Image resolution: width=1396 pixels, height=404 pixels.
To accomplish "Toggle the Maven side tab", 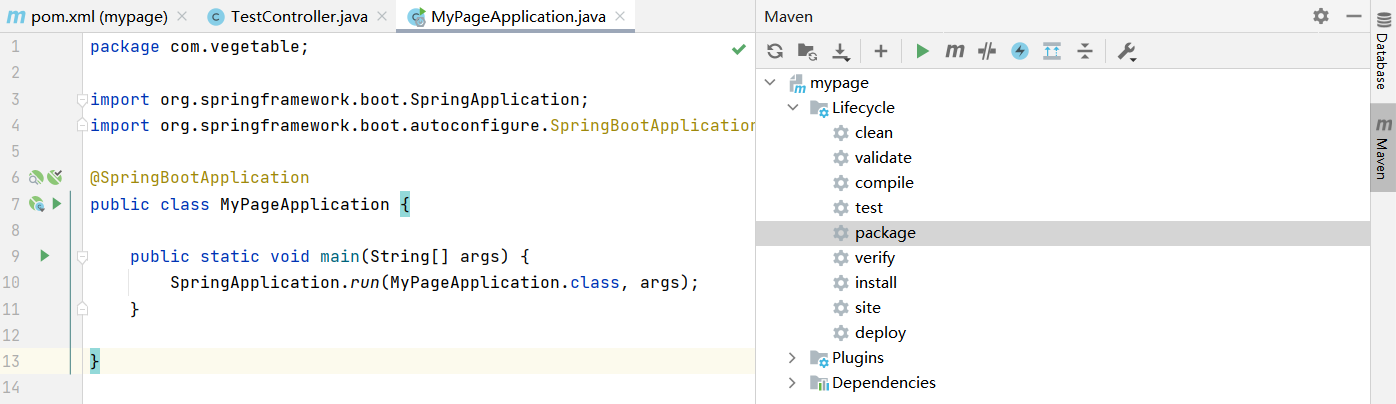I will coord(1382,147).
